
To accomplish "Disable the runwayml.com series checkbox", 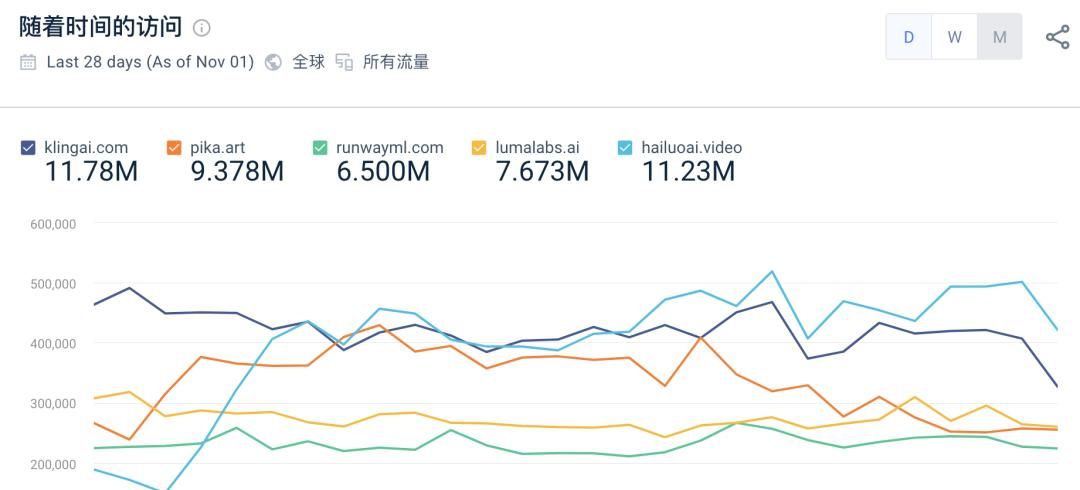I will [x=320, y=148].
